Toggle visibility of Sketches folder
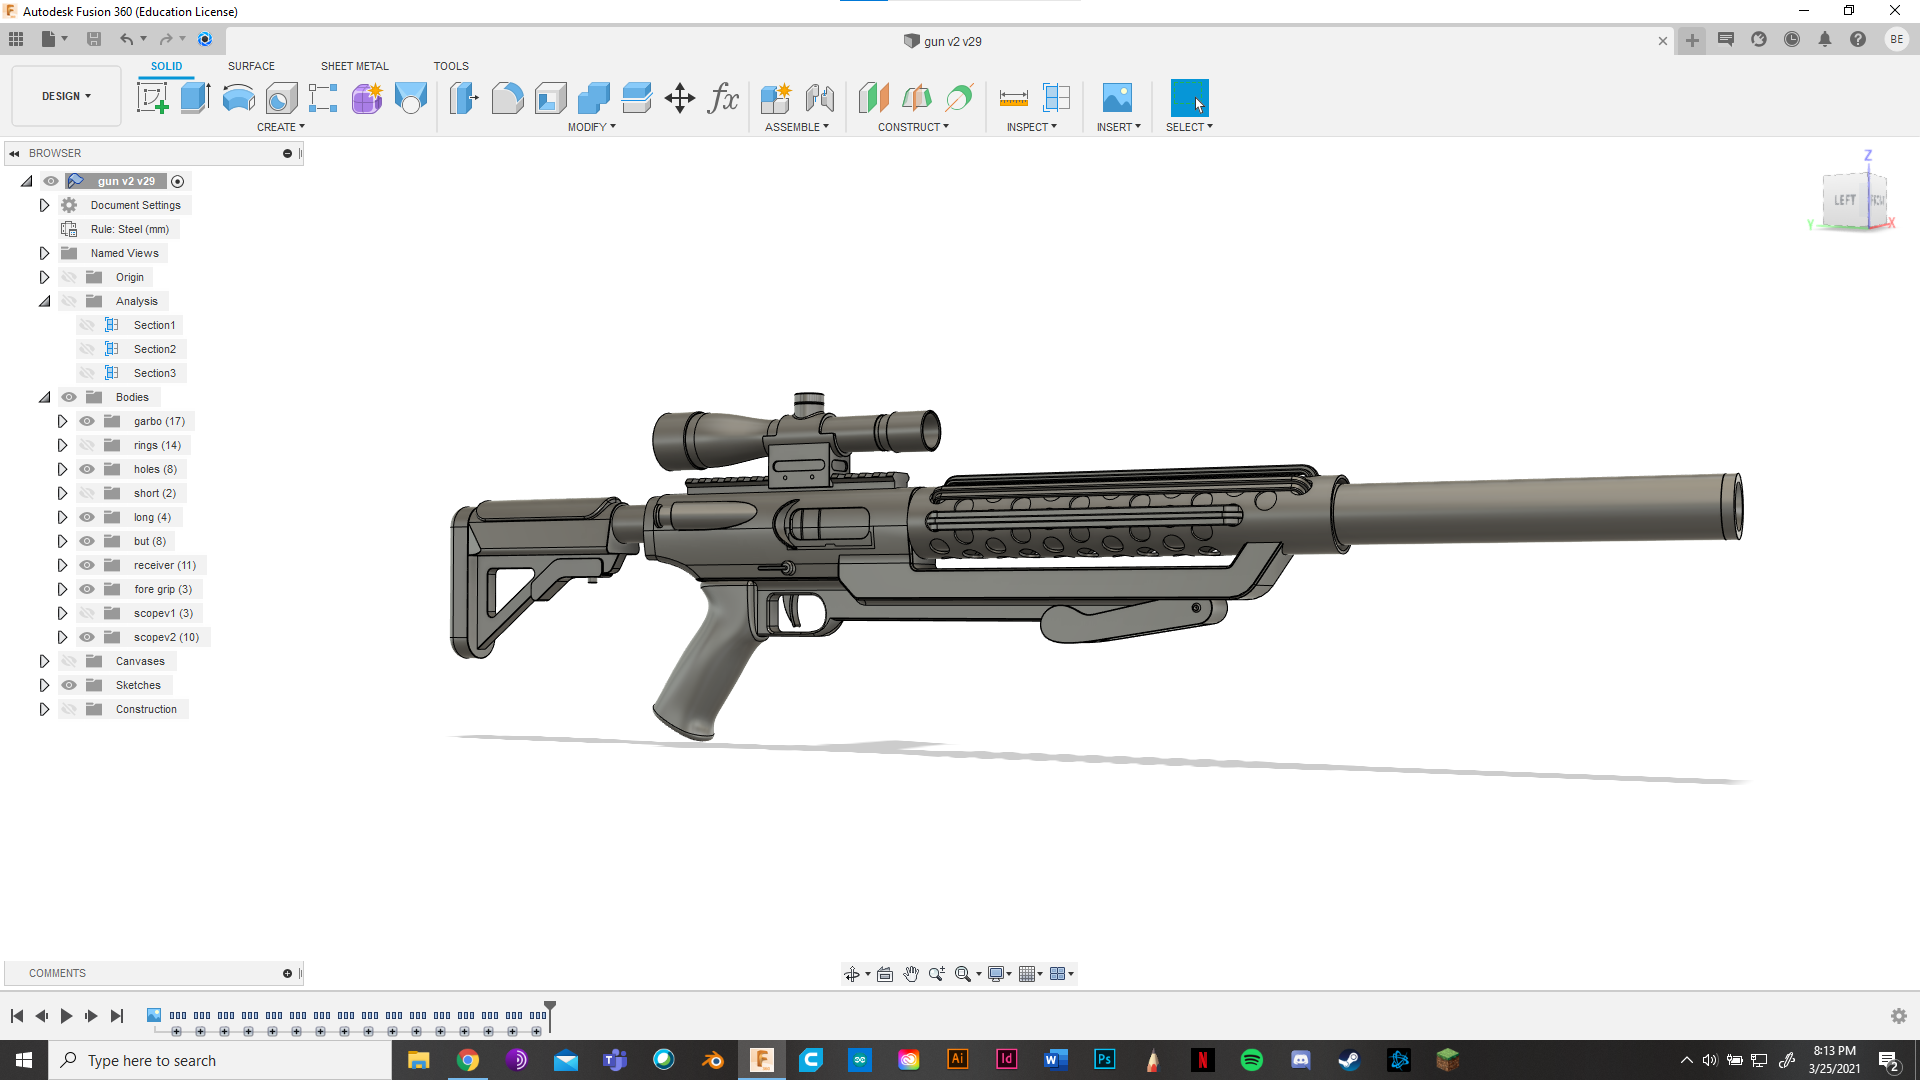The height and width of the screenshot is (1080, 1920). (x=69, y=685)
